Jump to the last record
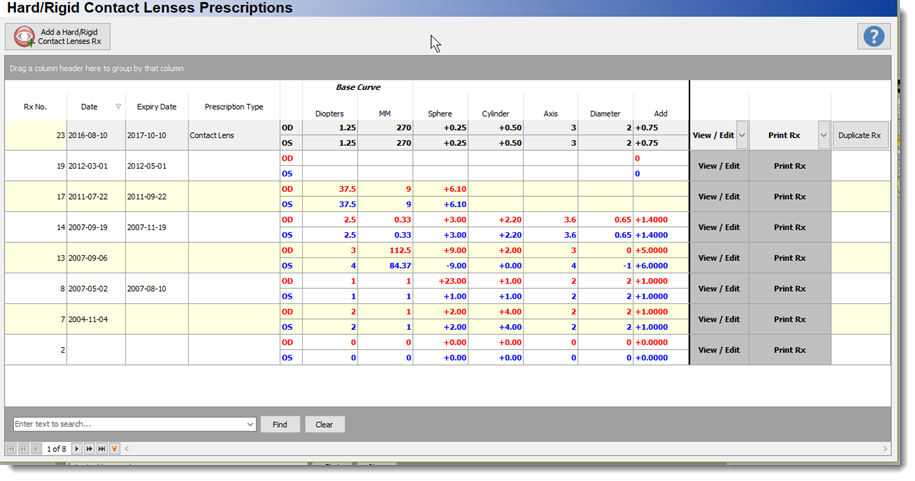This screenshot has width=915, height=481. coord(102,449)
